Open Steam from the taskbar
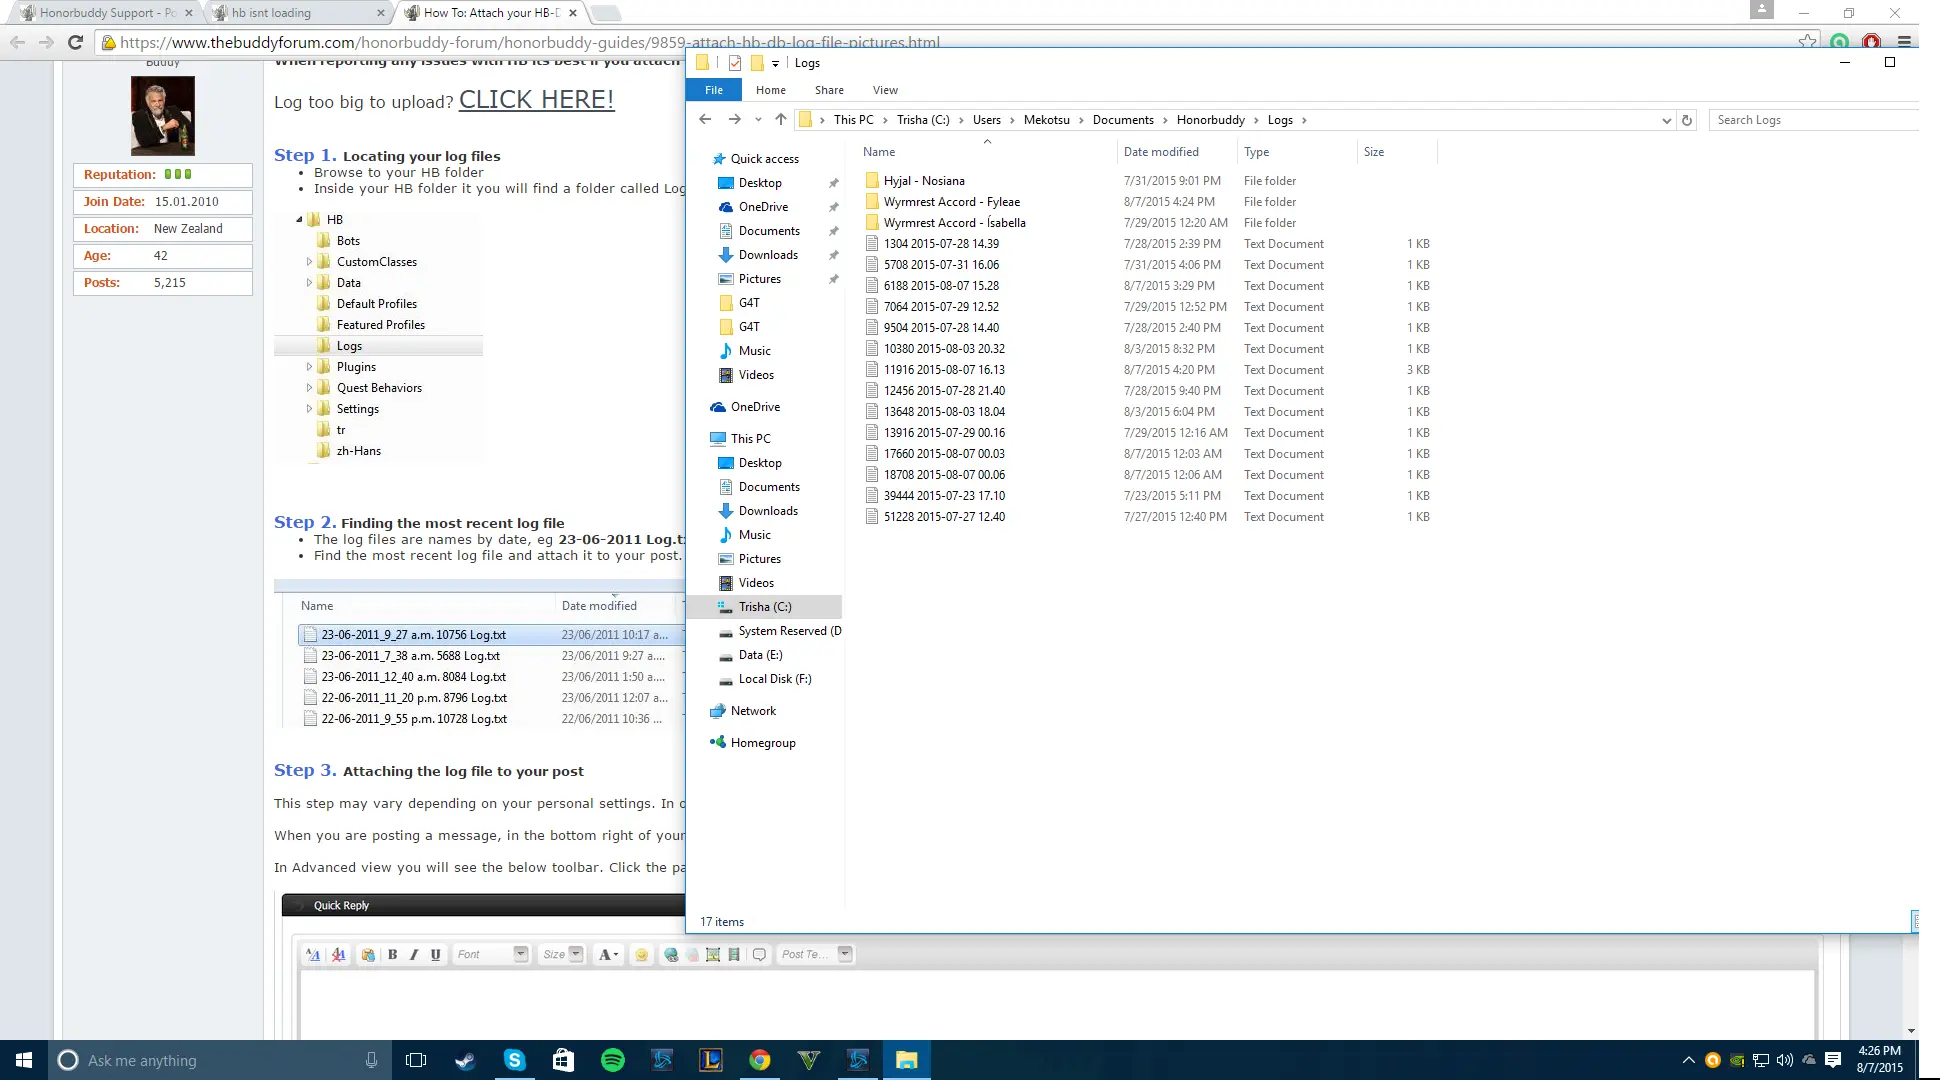This screenshot has height=1080, width=1940. click(x=465, y=1060)
